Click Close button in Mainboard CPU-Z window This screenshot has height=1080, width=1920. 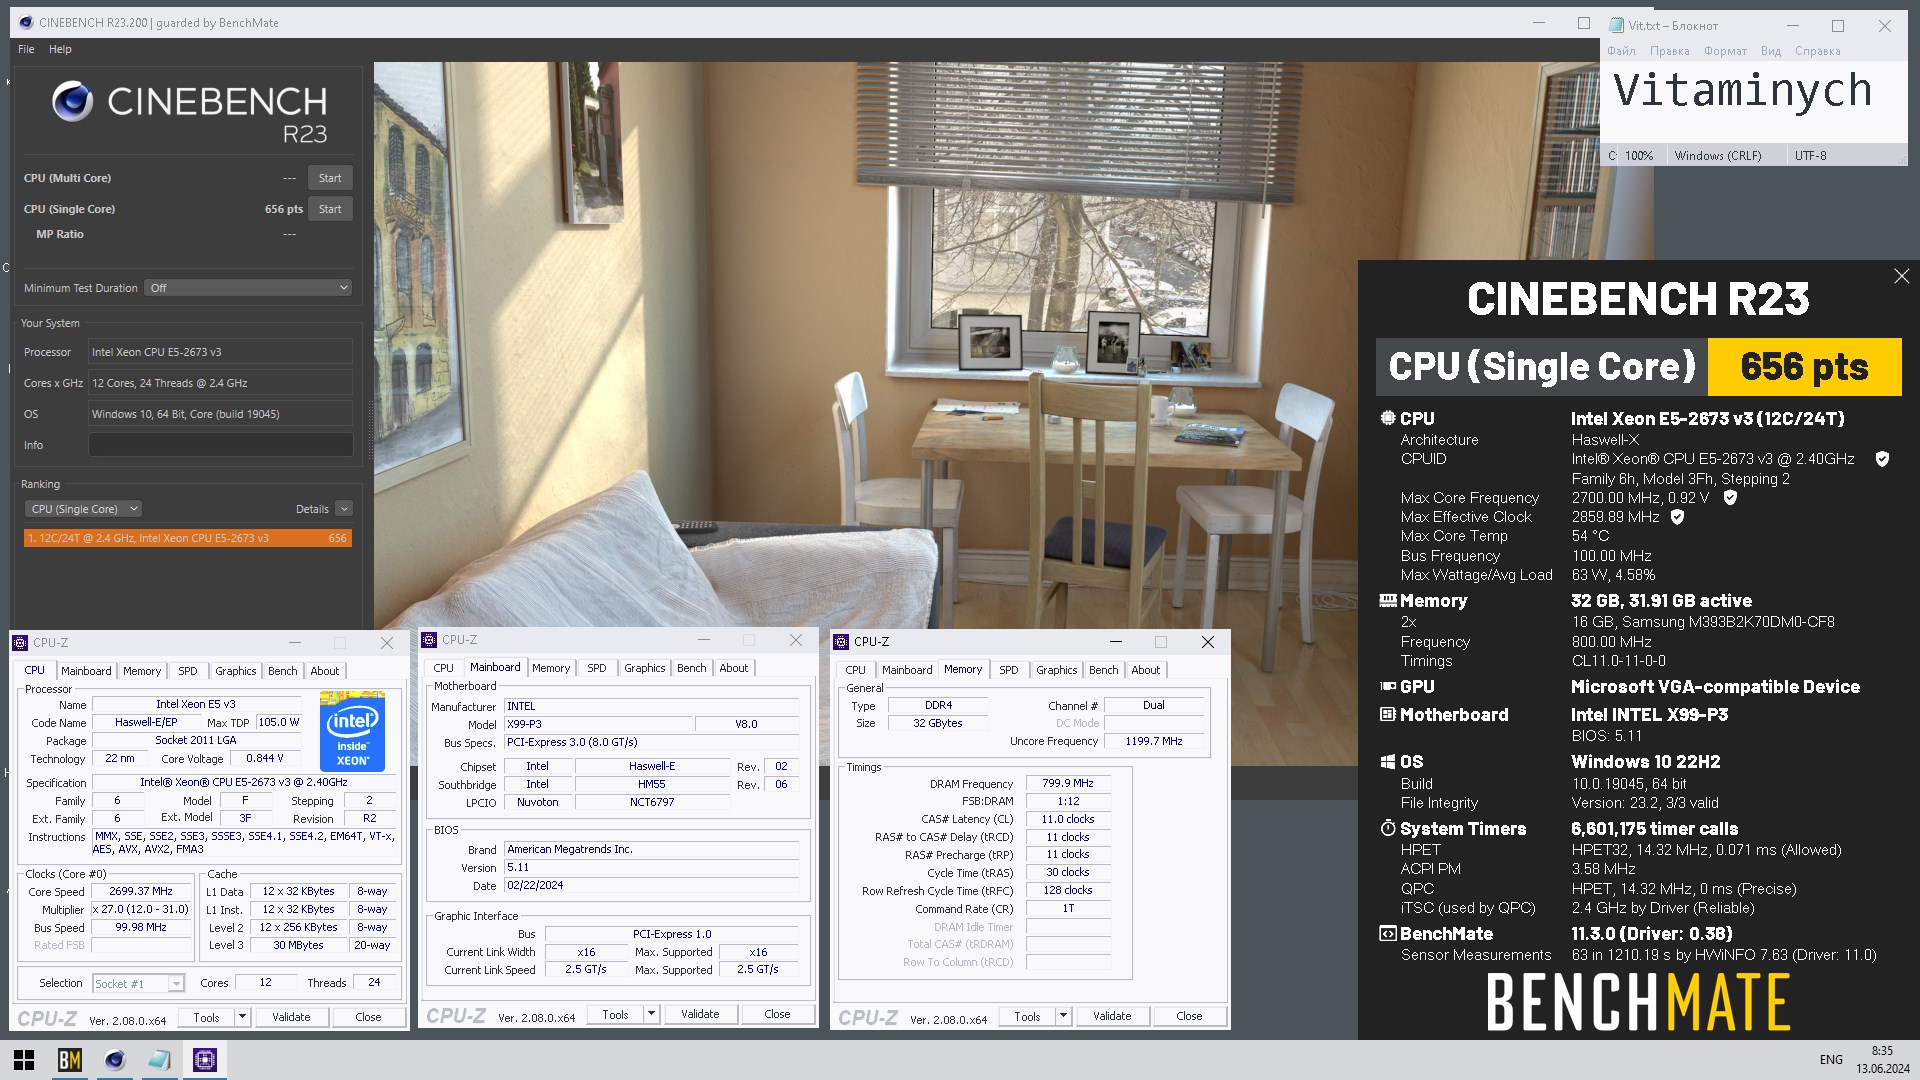pyautogui.click(x=777, y=1014)
